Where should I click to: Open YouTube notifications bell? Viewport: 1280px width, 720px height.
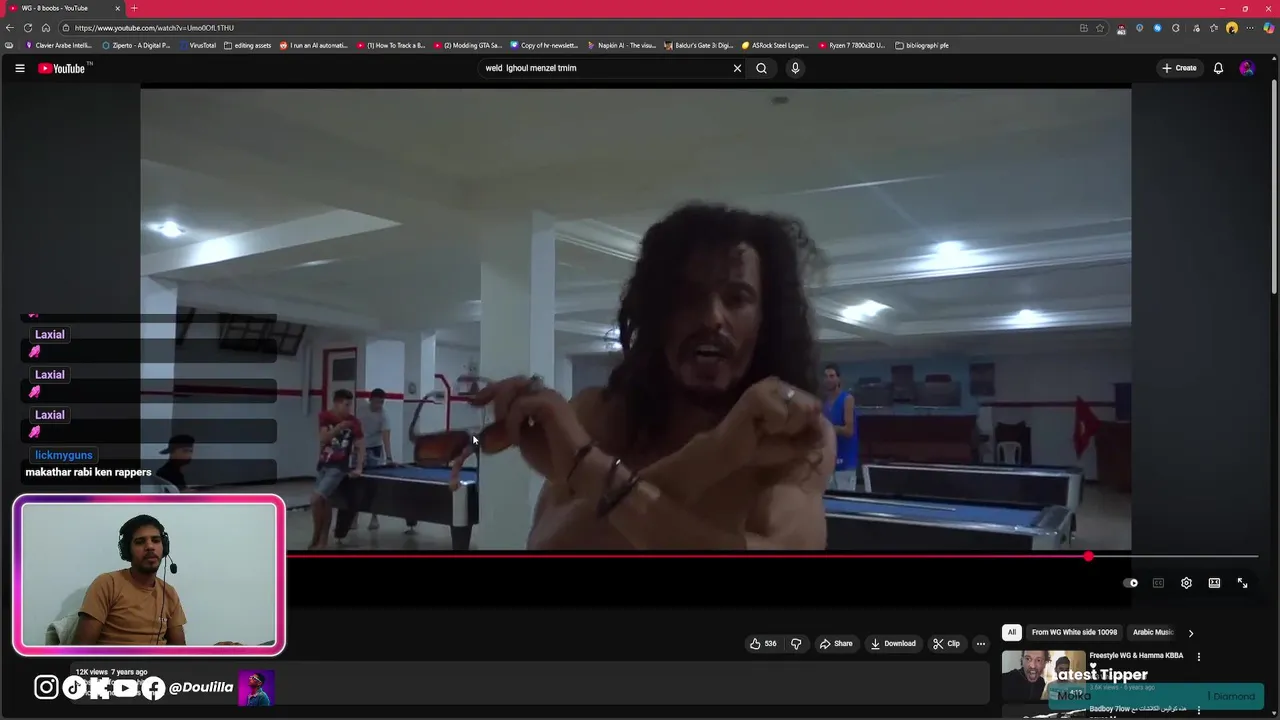[x=1218, y=68]
